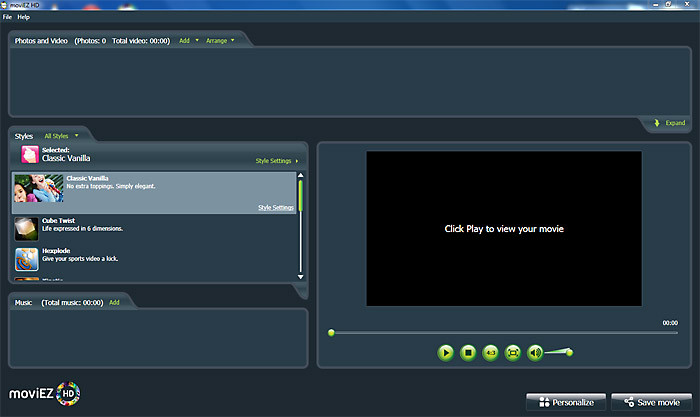Open the File menu
This screenshot has width=700, height=417.
click(x=7, y=17)
